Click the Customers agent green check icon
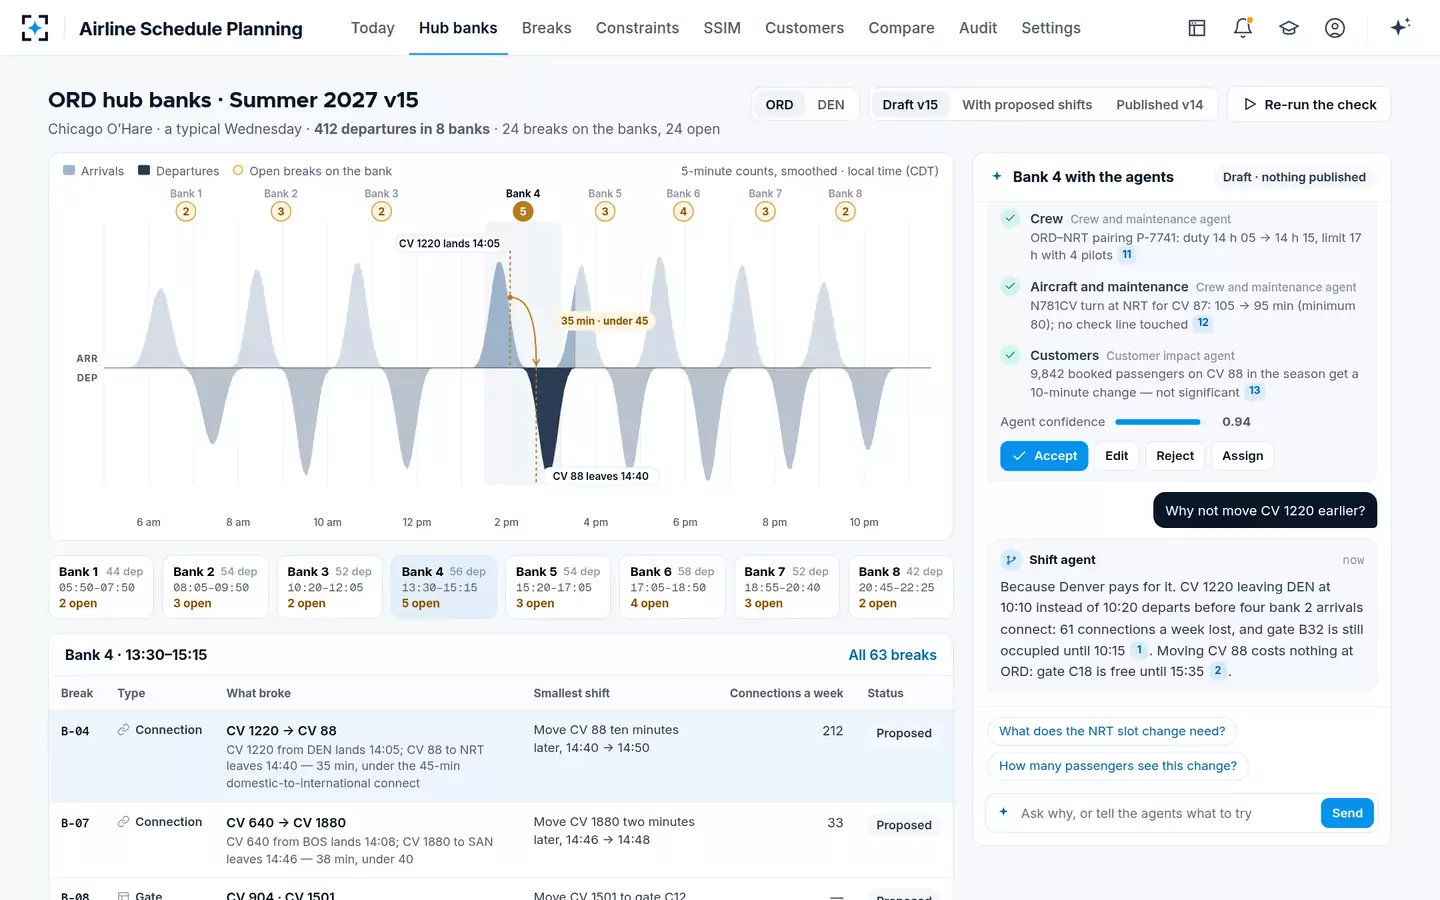Screen dimensions: 1440x900 pyautogui.click(x=1010, y=355)
